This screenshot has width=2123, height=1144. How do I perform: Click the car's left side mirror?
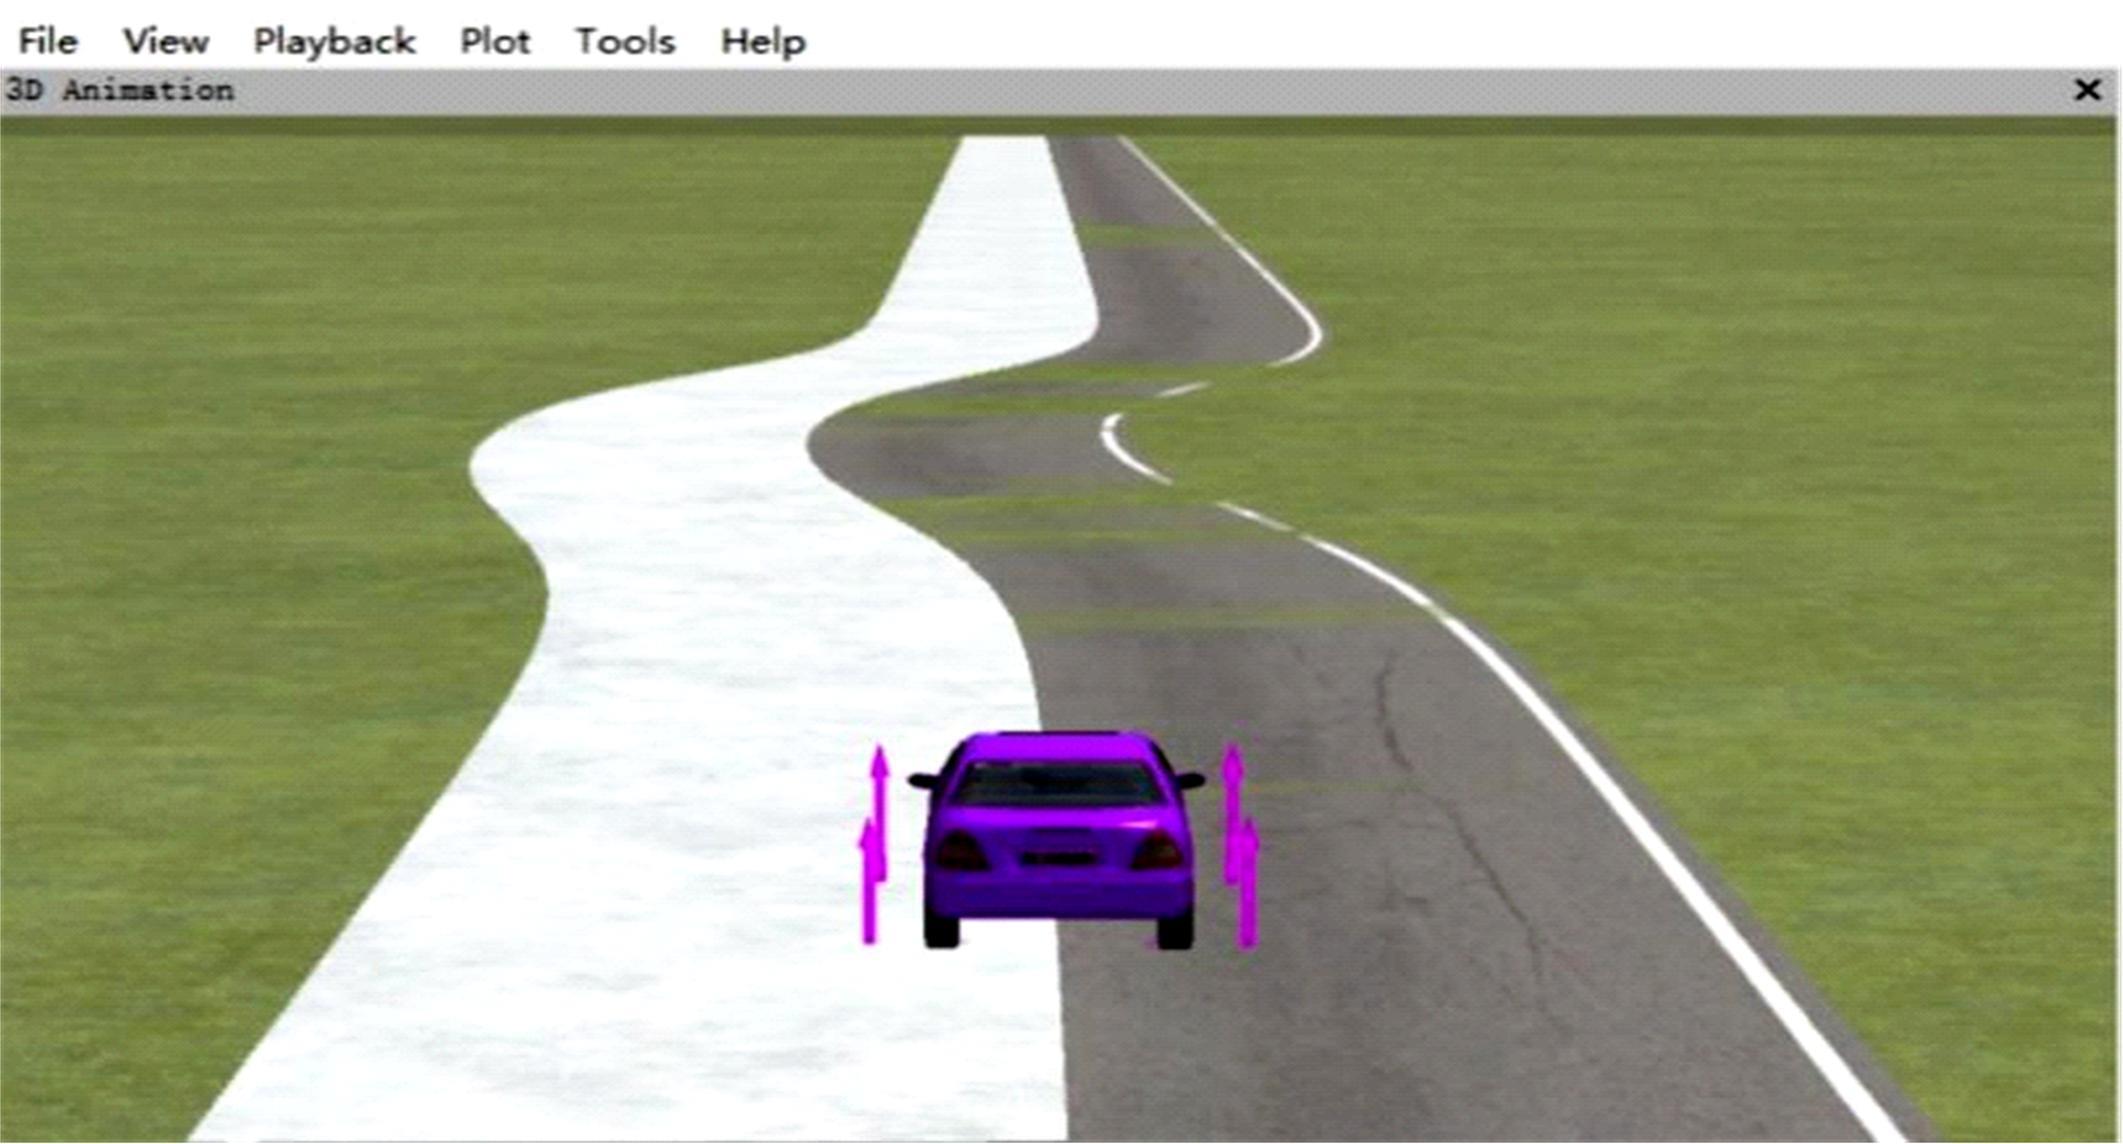tap(923, 780)
